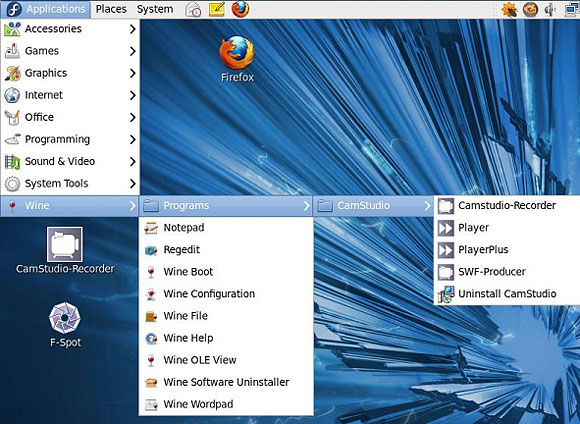Viewport: 580px width, 424px height.
Task: Open the F-Spot desktop shortcut
Action: click(65, 325)
